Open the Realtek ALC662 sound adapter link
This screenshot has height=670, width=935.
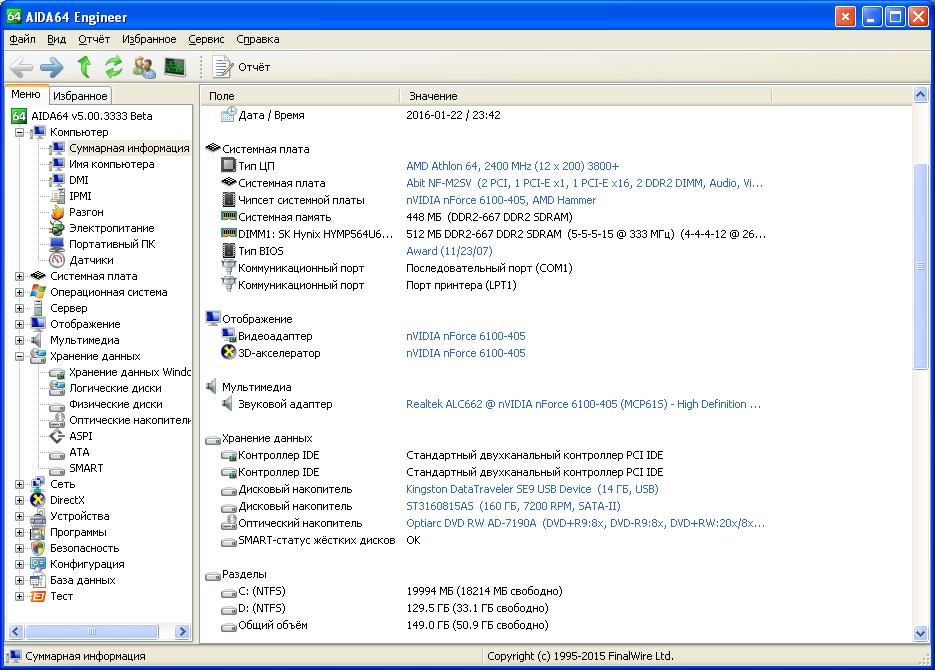[583, 404]
